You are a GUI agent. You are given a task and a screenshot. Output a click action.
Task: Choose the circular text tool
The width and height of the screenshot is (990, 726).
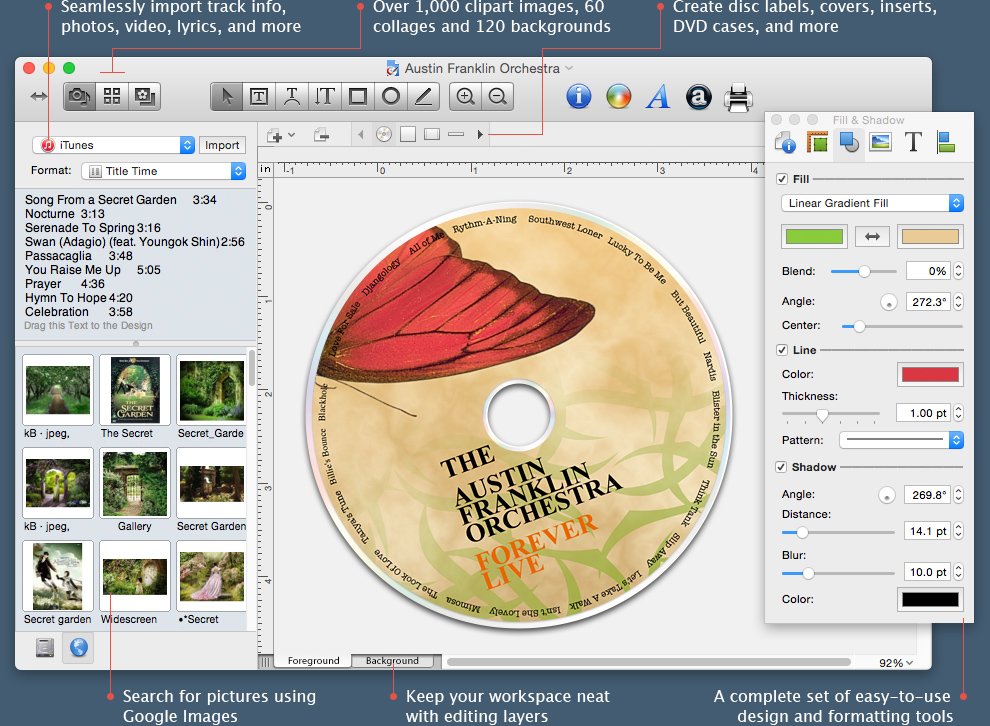(292, 97)
